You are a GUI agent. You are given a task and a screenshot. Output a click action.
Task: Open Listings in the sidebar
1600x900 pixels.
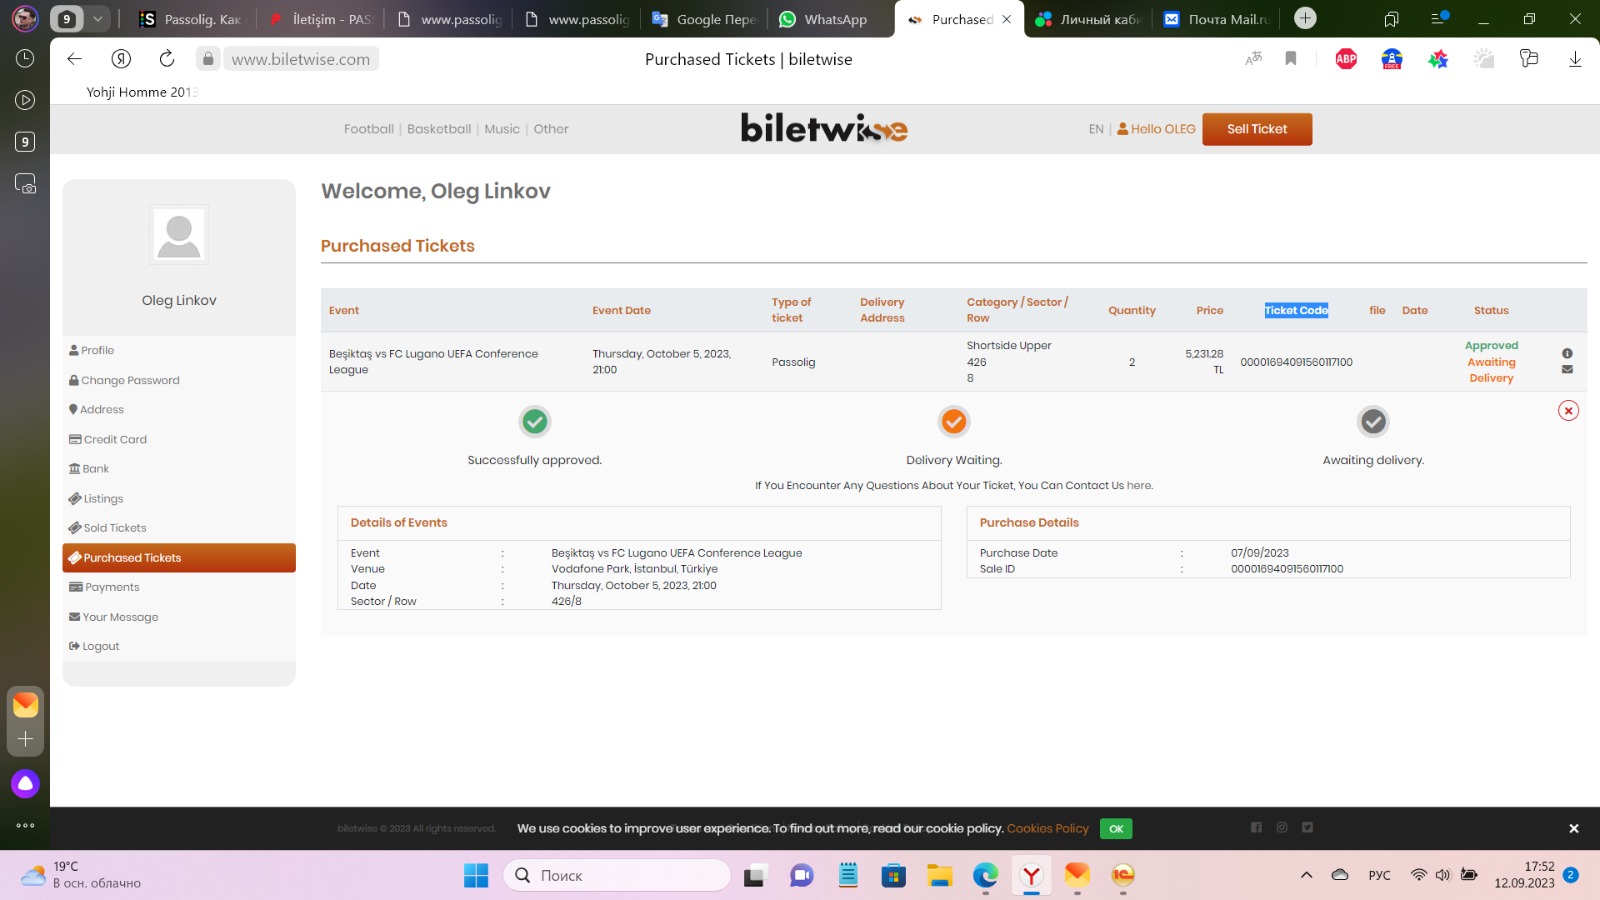coord(96,499)
